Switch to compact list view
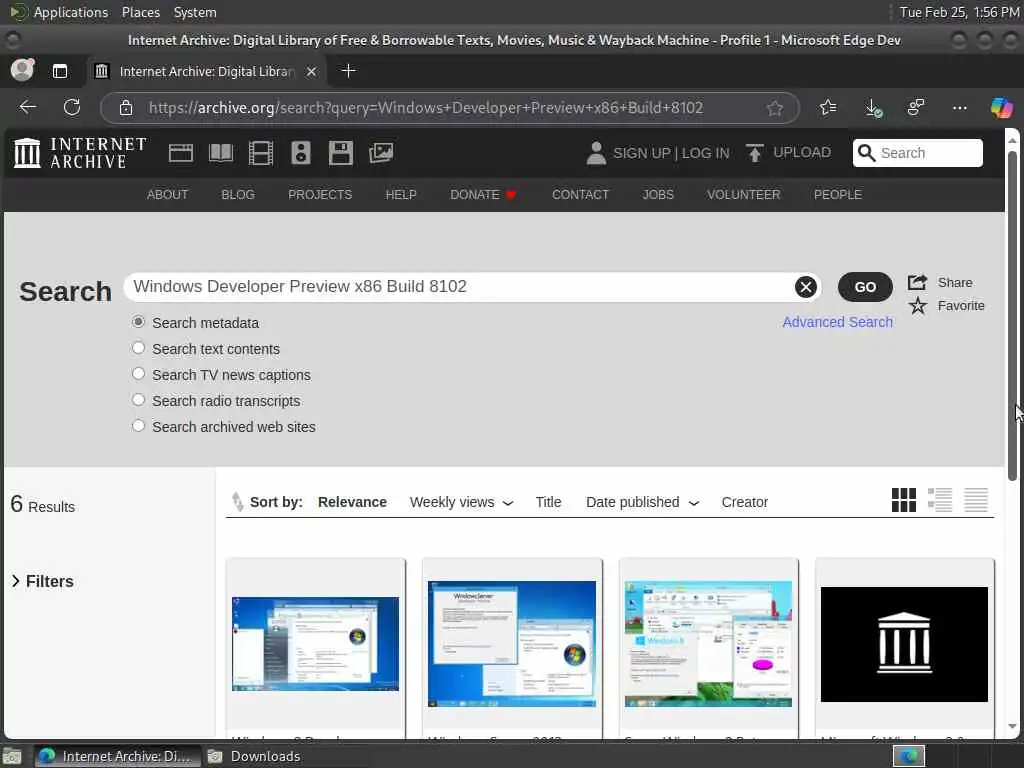The width and height of the screenshot is (1024, 768). tap(976, 500)
